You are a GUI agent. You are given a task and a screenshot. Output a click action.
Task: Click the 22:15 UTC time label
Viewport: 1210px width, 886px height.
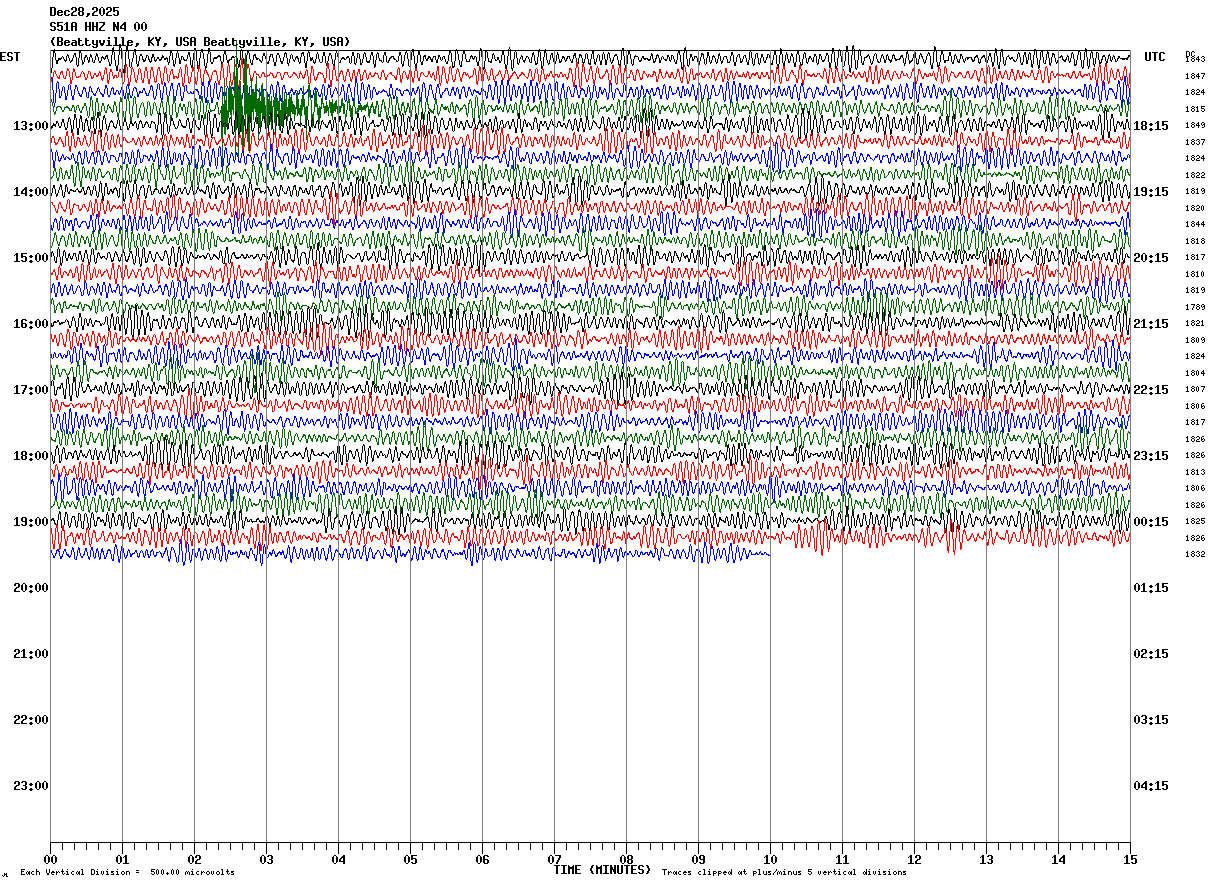point(1150,389)
